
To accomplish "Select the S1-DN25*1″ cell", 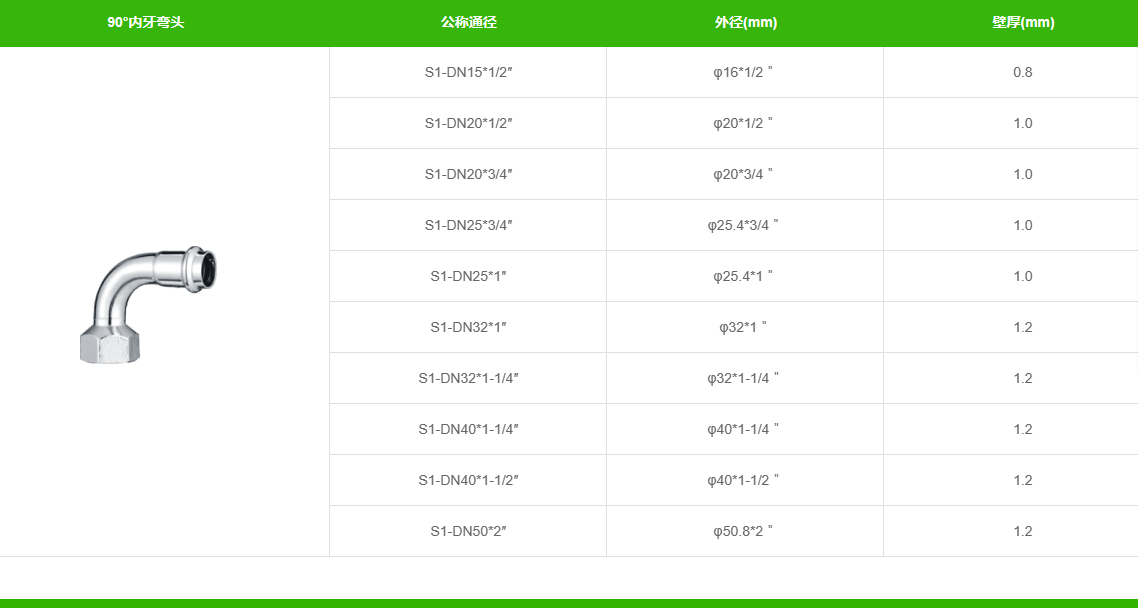I will tap(468, 276).
